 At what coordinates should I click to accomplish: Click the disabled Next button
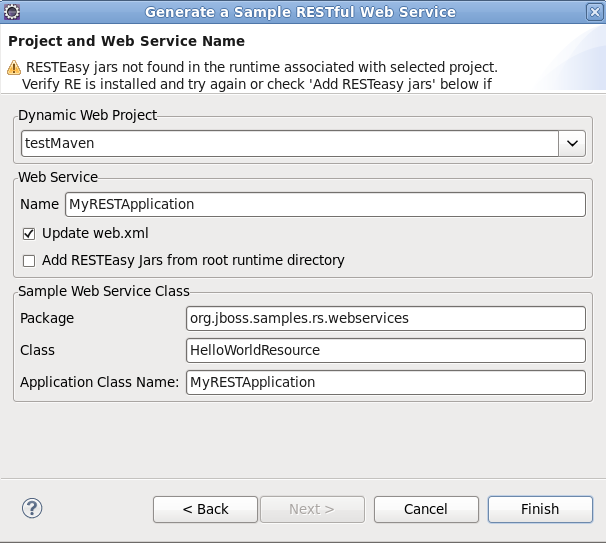pos(312,509)
